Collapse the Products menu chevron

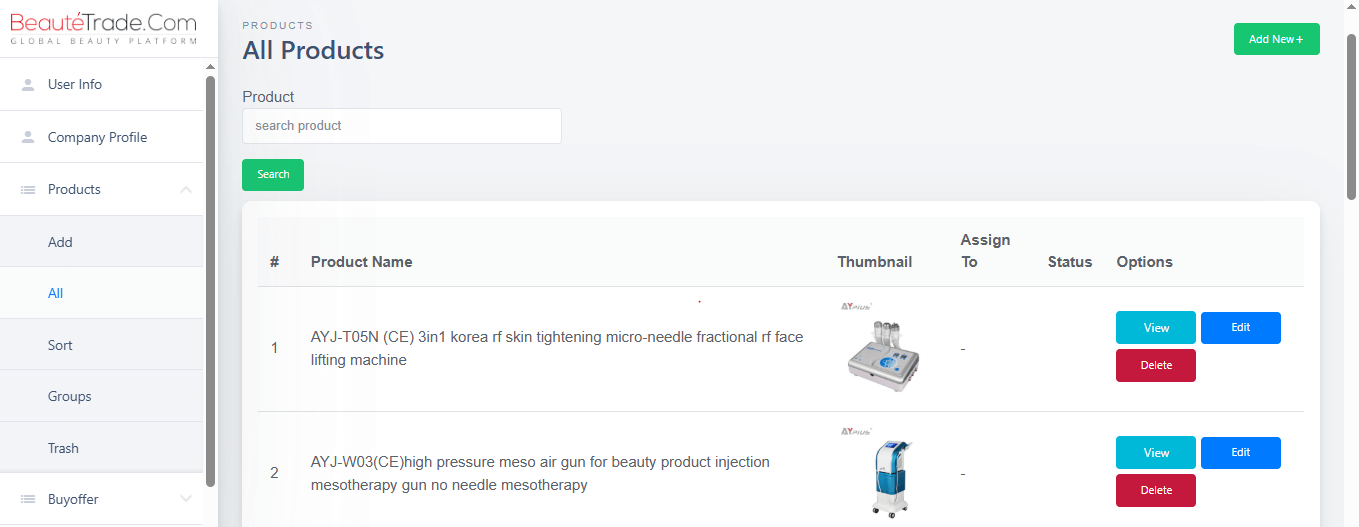(x=186, y=190)
